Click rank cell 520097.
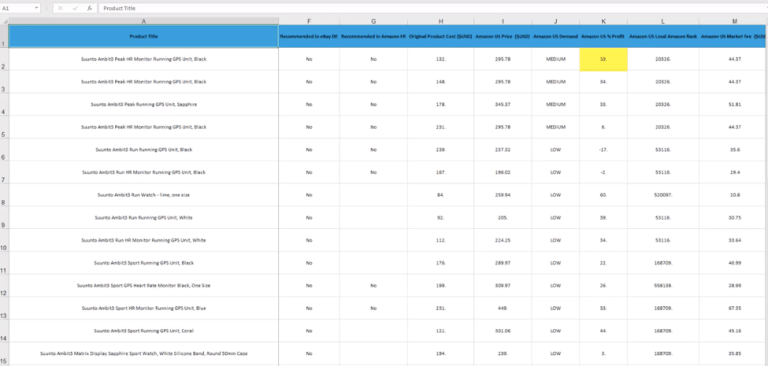Screen dimensions: 768x366 tap(663, 195)
